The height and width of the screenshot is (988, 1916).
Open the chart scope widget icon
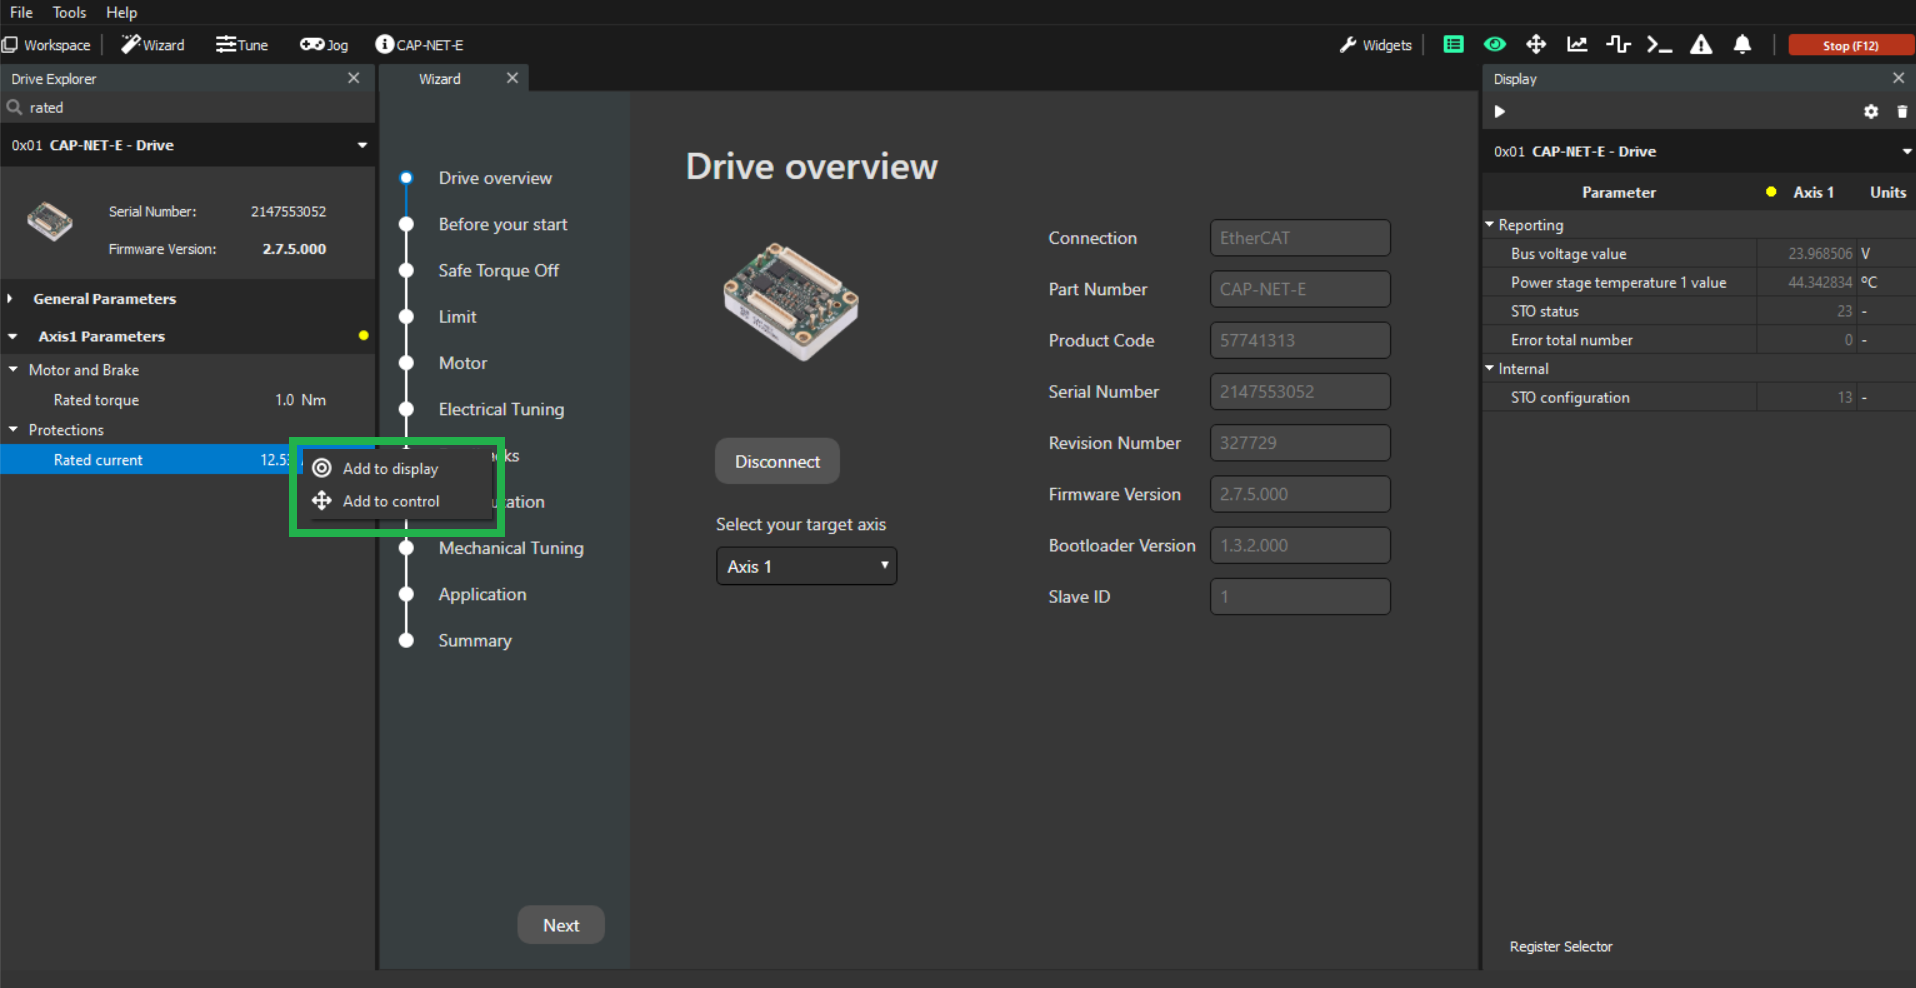click(x=1577, y=45)
